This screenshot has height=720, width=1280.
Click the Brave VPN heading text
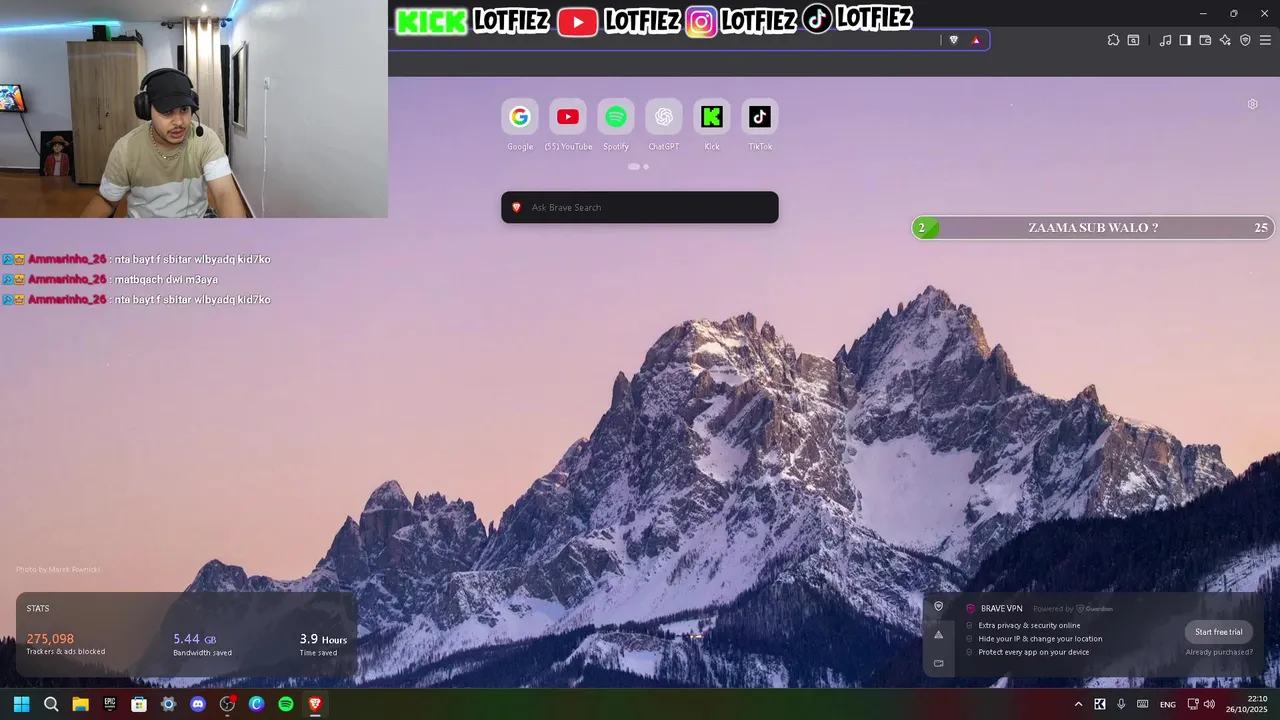coord(1001,608)
